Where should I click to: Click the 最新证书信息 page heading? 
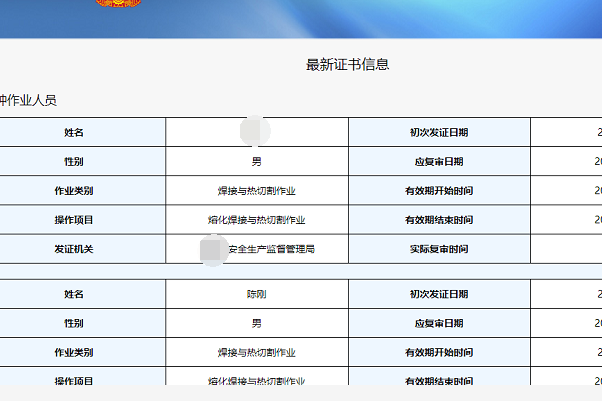click(x=347, y=65)
